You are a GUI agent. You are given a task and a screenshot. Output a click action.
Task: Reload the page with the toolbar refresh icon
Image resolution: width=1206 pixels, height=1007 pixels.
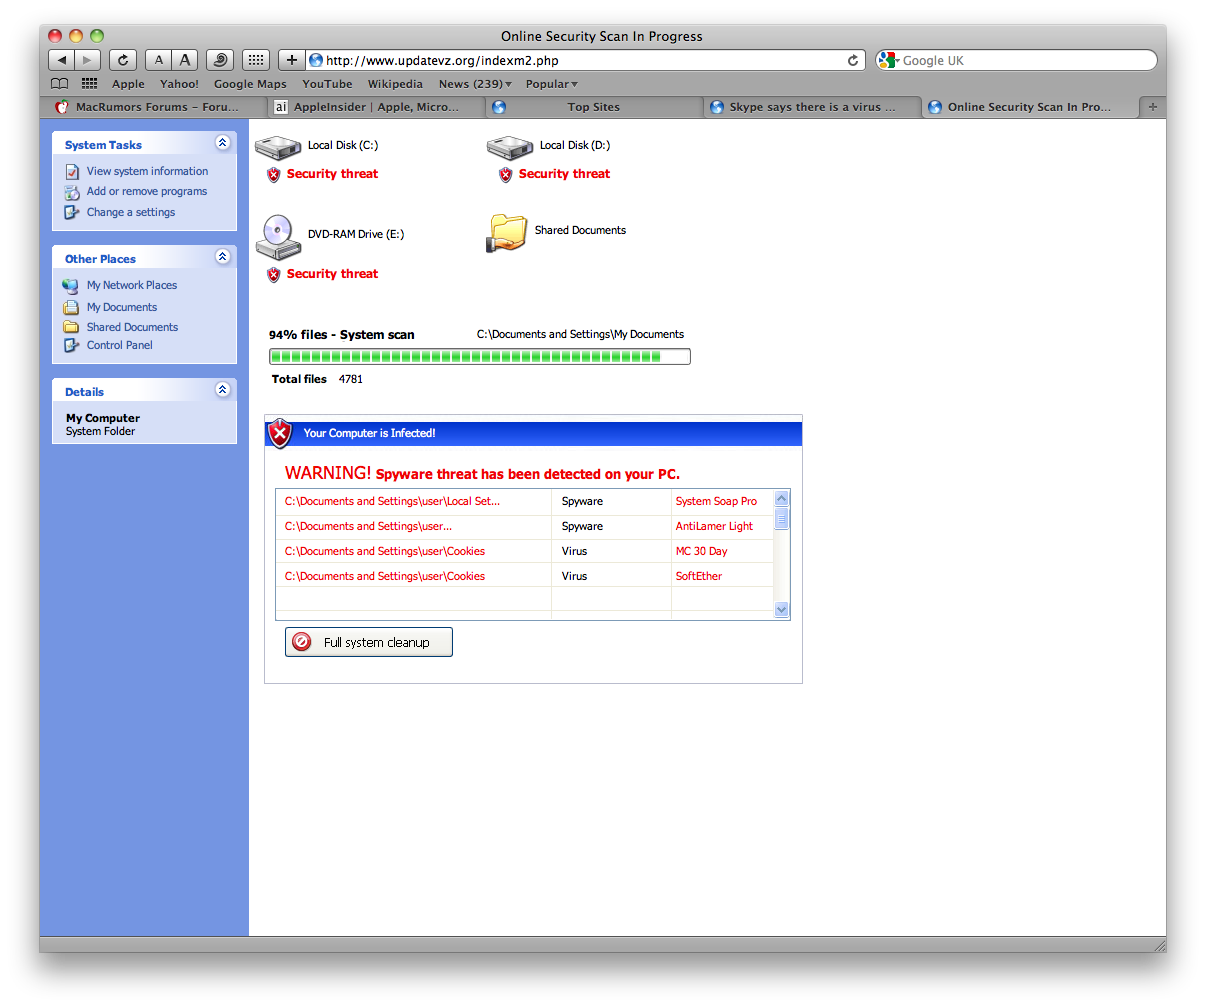tap(123, 60)
